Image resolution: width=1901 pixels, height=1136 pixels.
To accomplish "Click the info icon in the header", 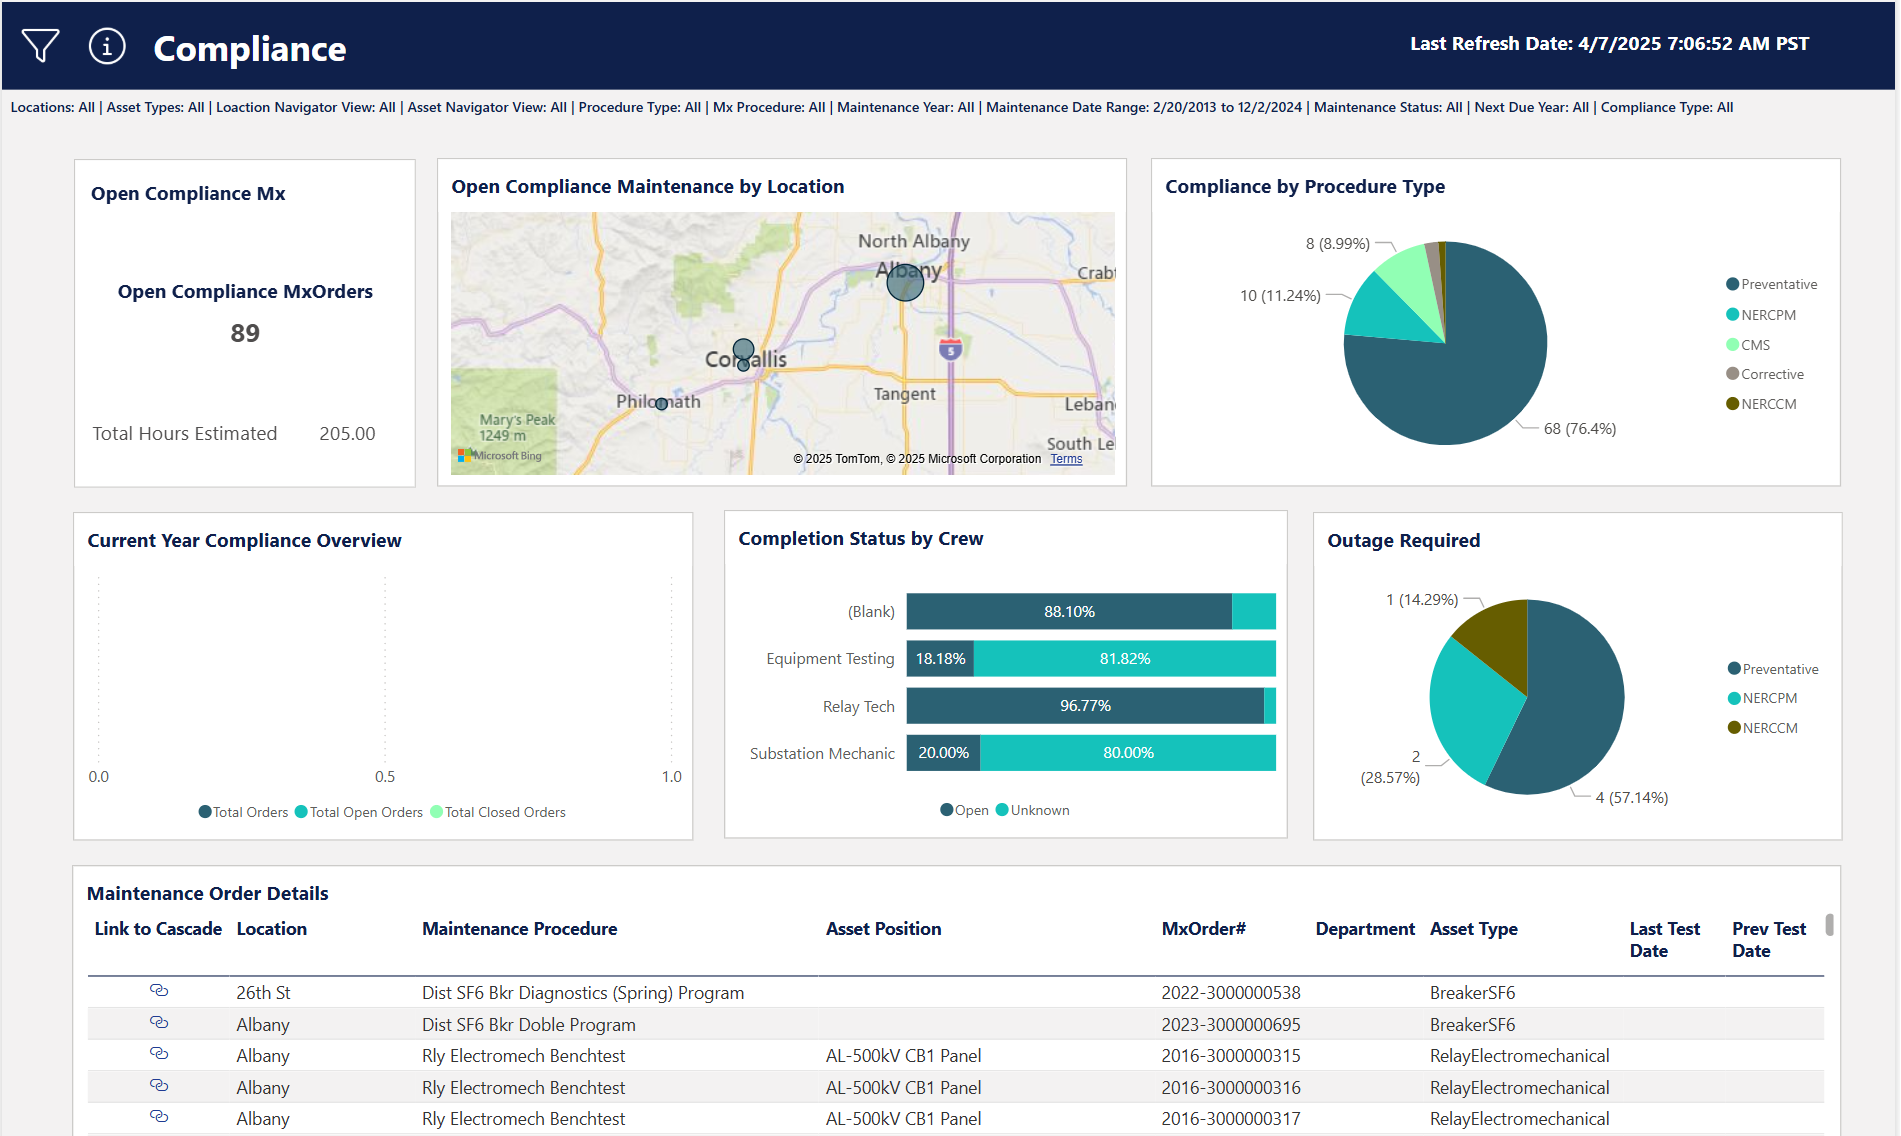I will pyautogui.click(x=107, y=46).
